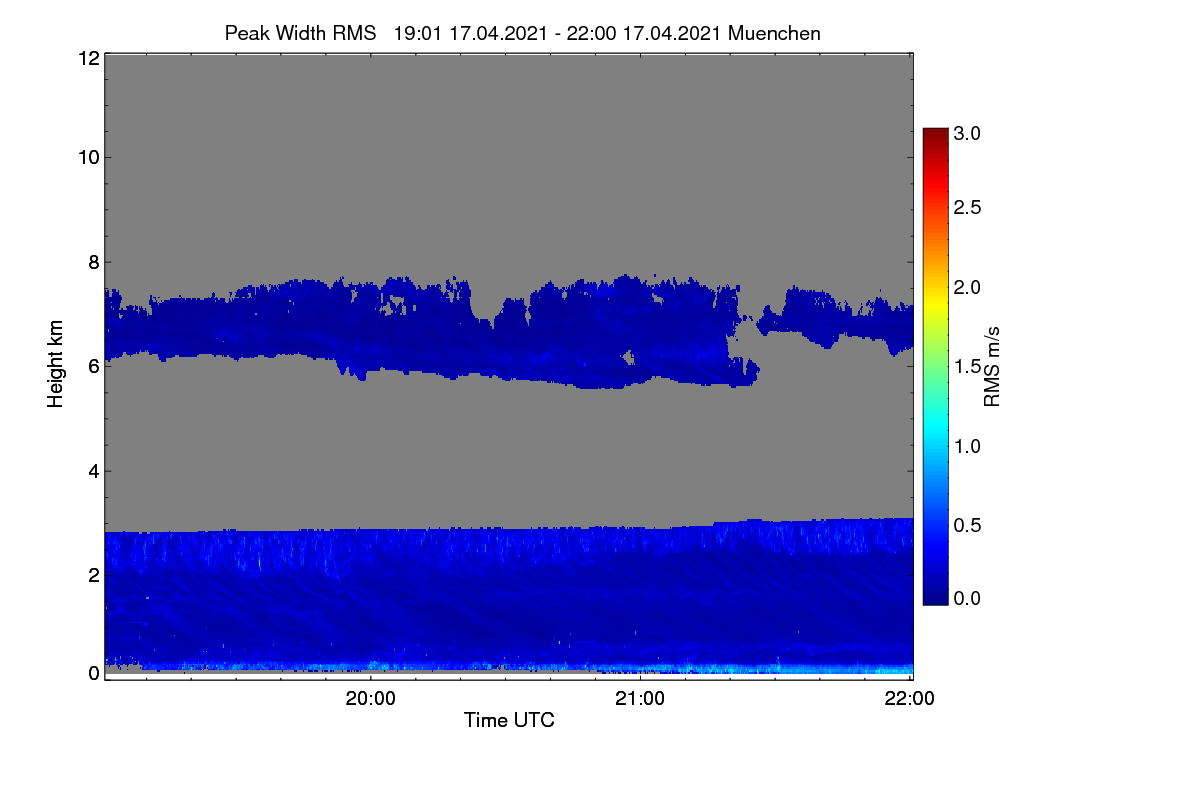This screenshot has width=1200, height=800.
Task: Click the colorbar value '2.0'
Action: [x=968, y=288]
